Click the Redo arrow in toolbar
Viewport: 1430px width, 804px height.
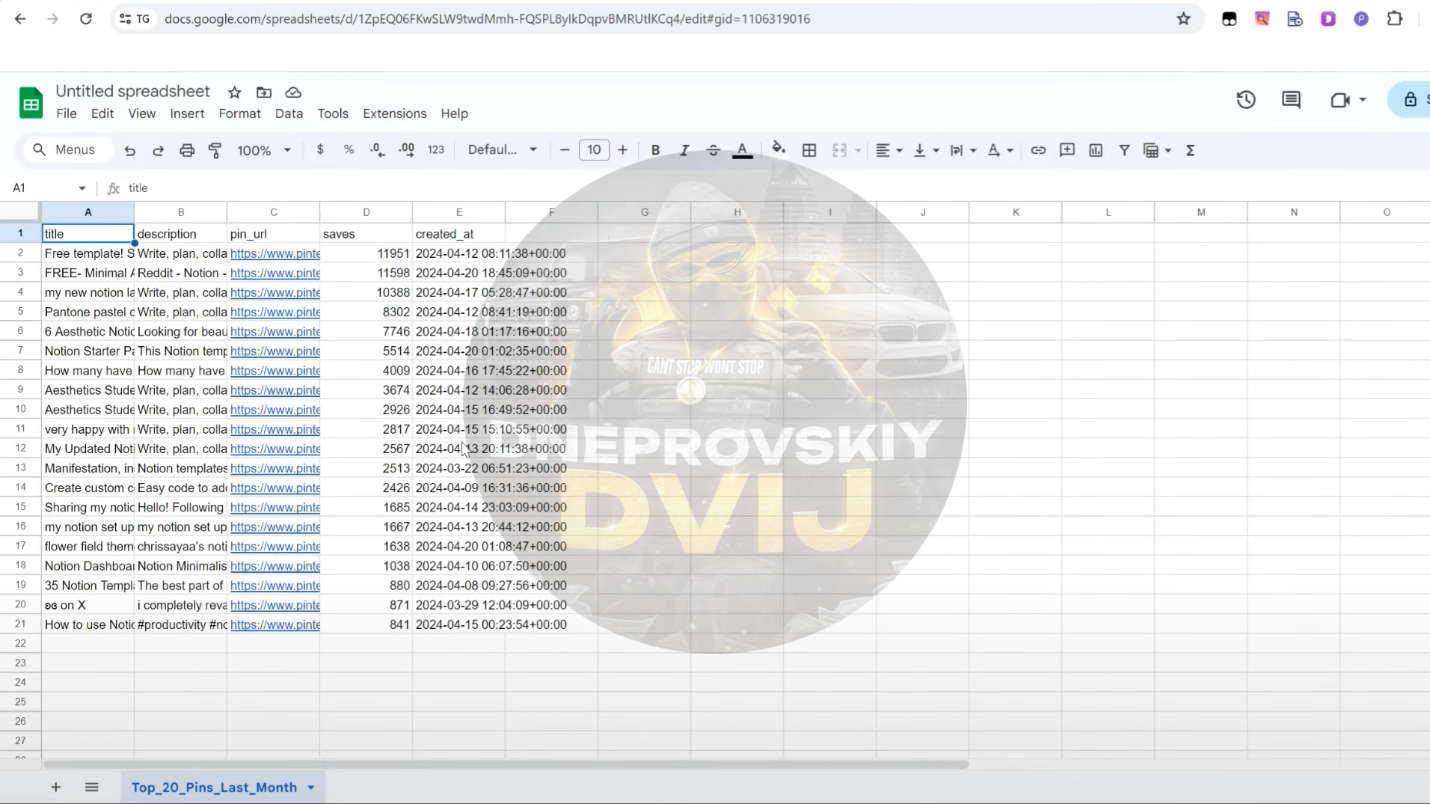click(158, 150)
